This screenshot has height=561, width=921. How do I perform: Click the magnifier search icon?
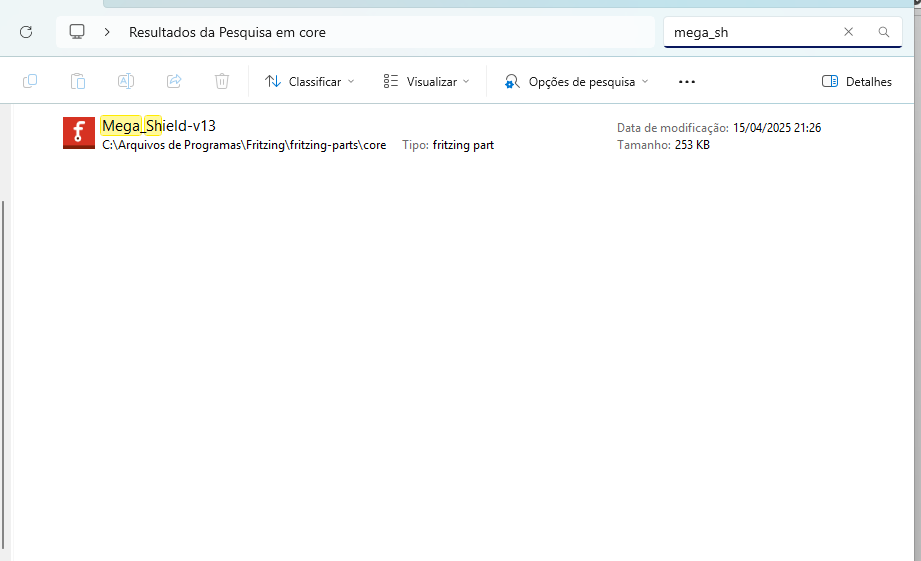pos(883,32)
